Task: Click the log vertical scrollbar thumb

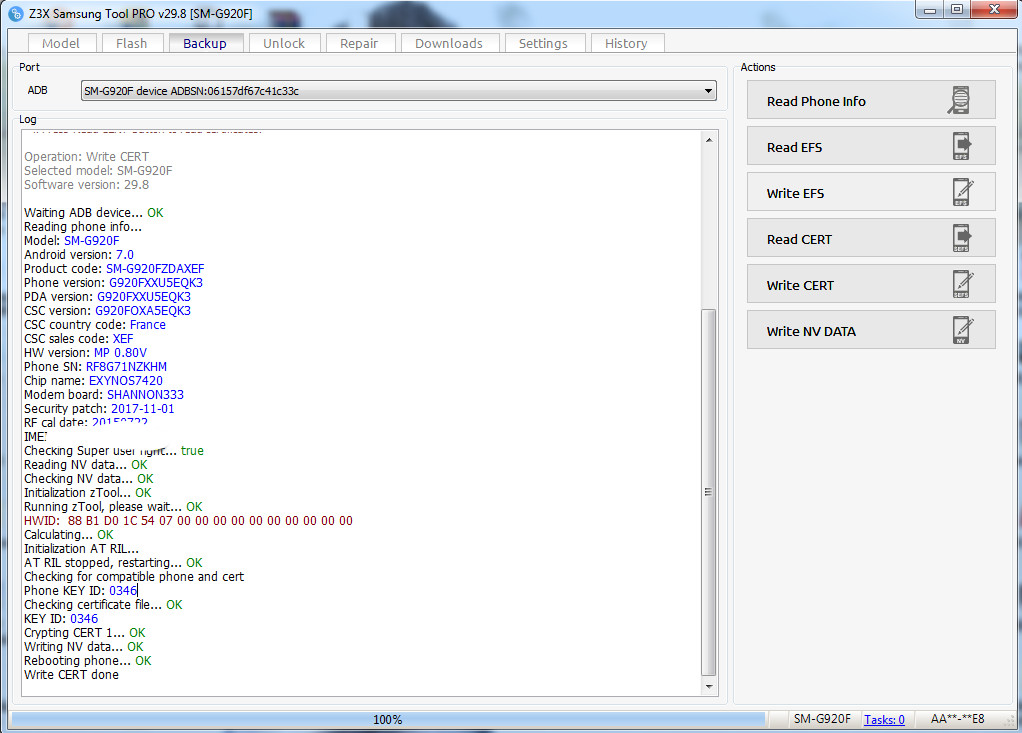Action: pyautogui.click(x=708, y=492)
